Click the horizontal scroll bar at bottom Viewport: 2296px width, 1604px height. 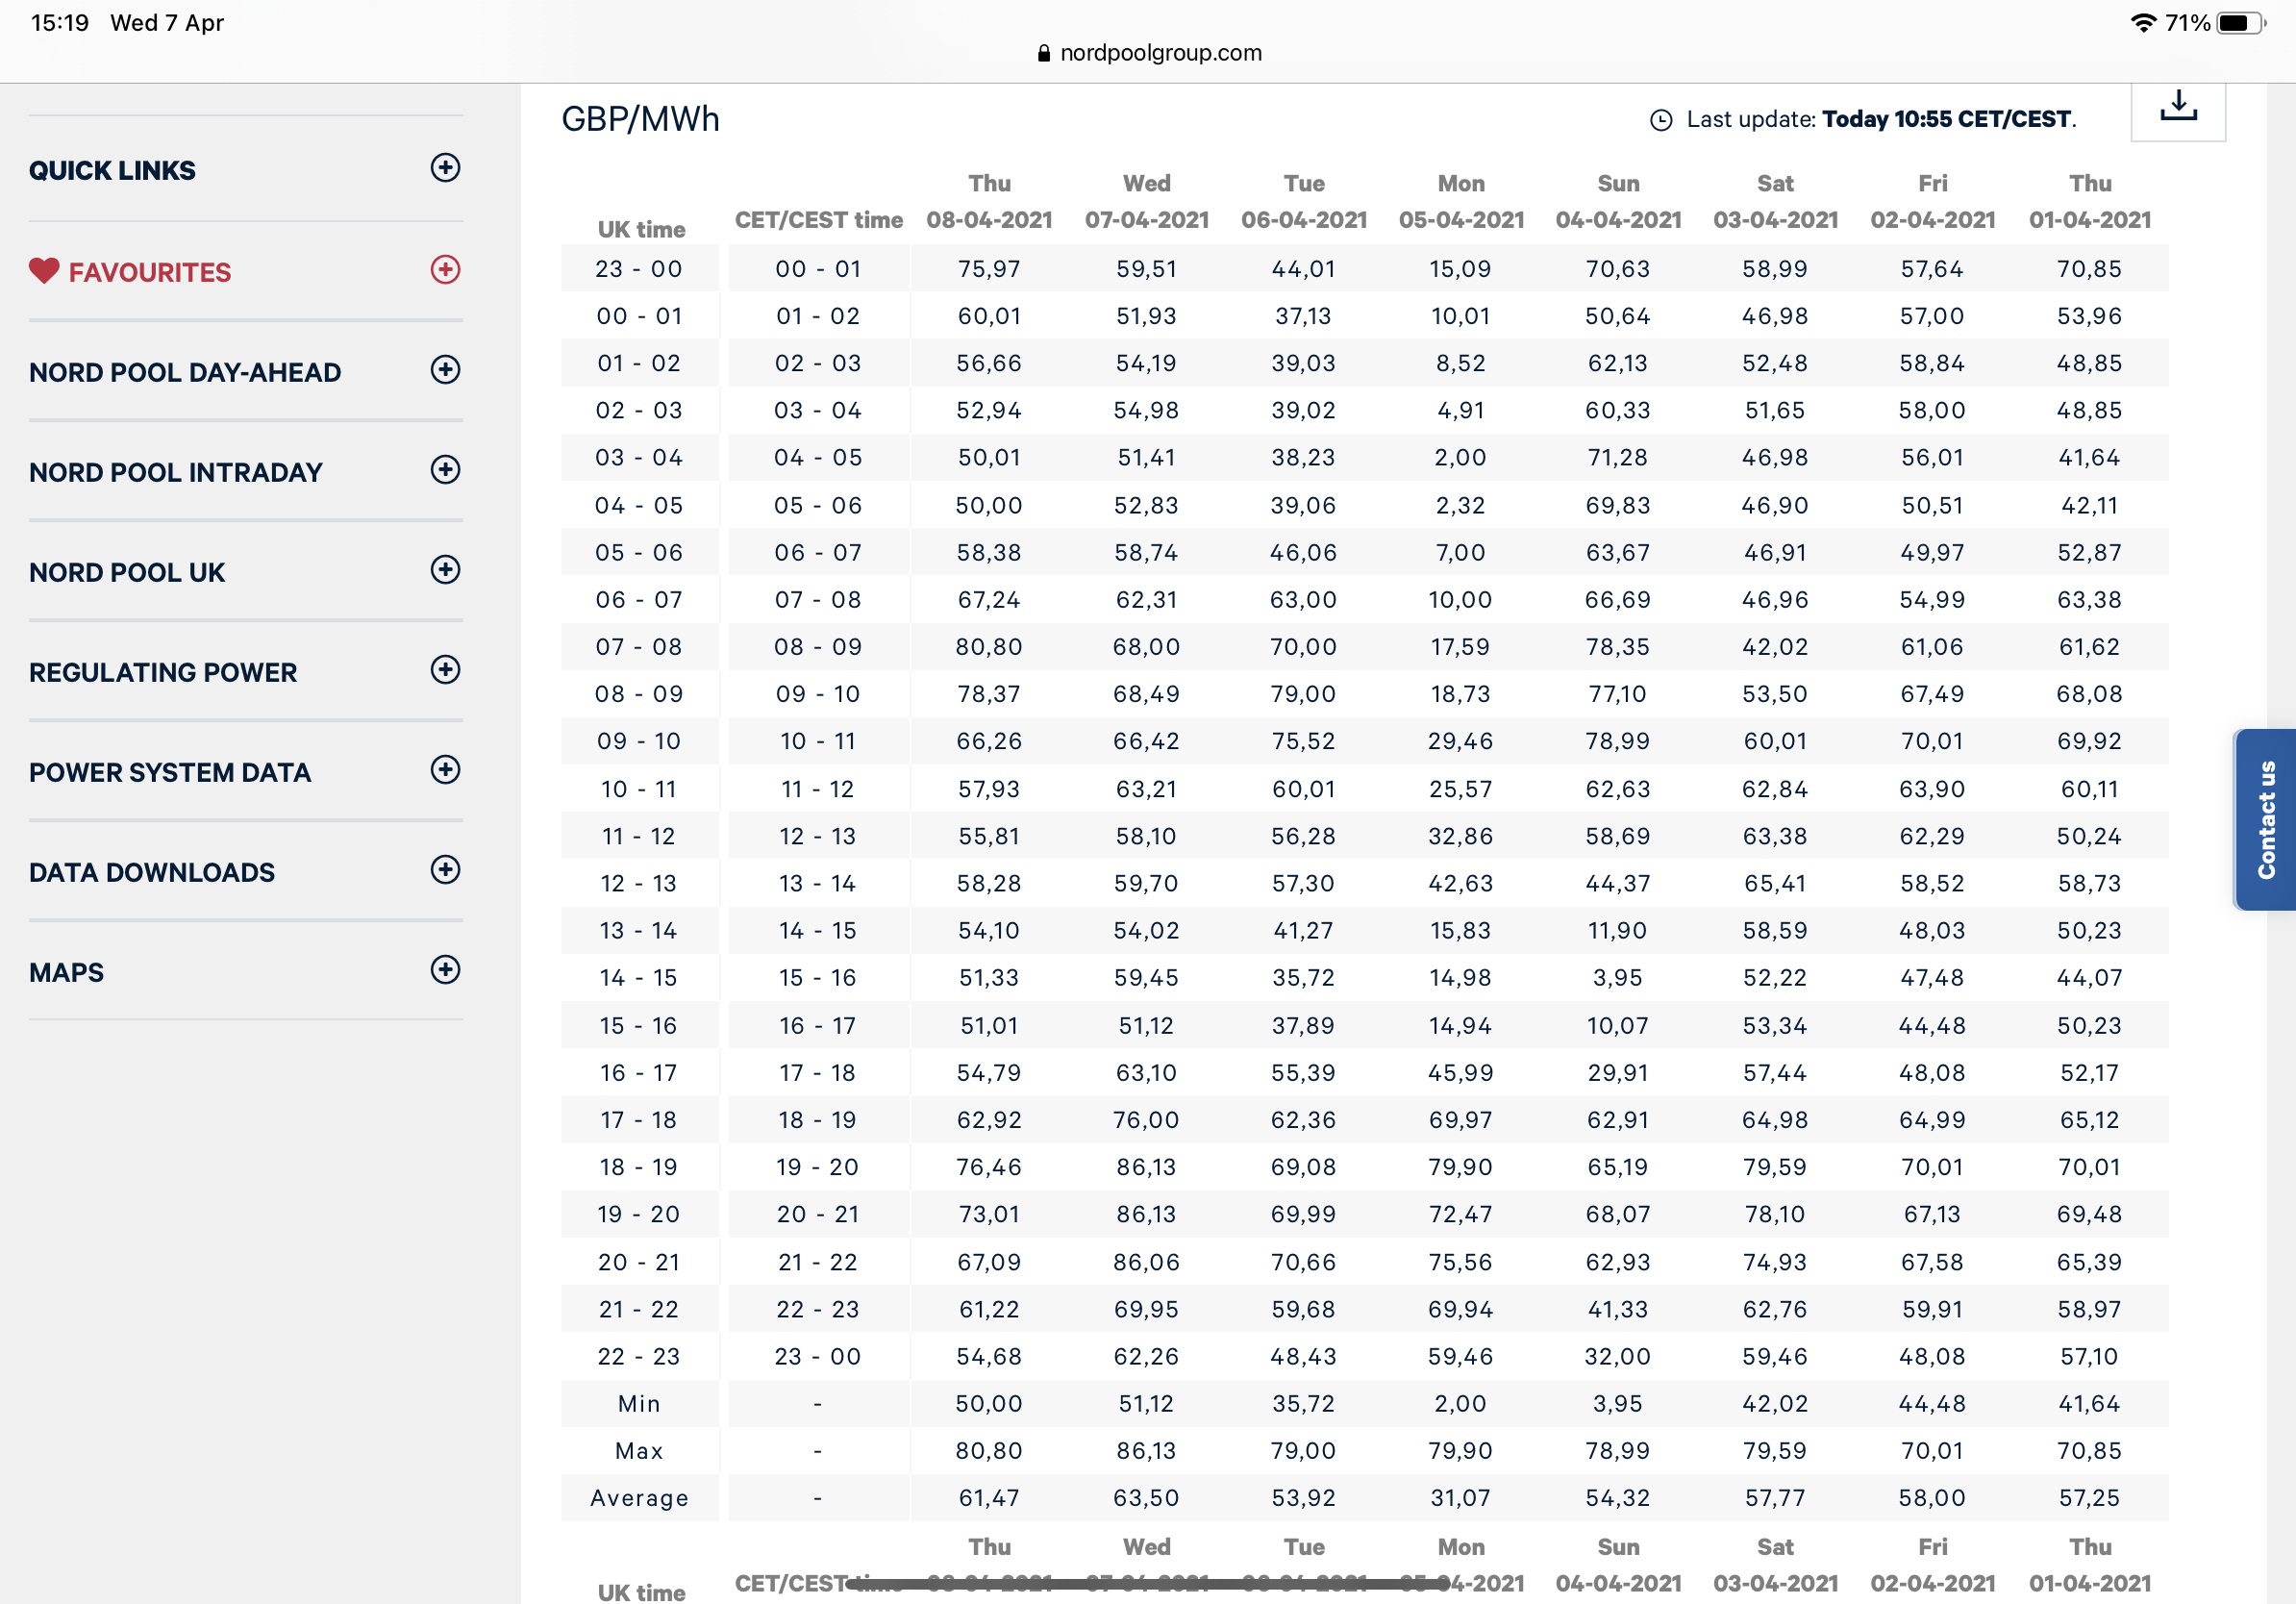(x=1147, y=1584)
